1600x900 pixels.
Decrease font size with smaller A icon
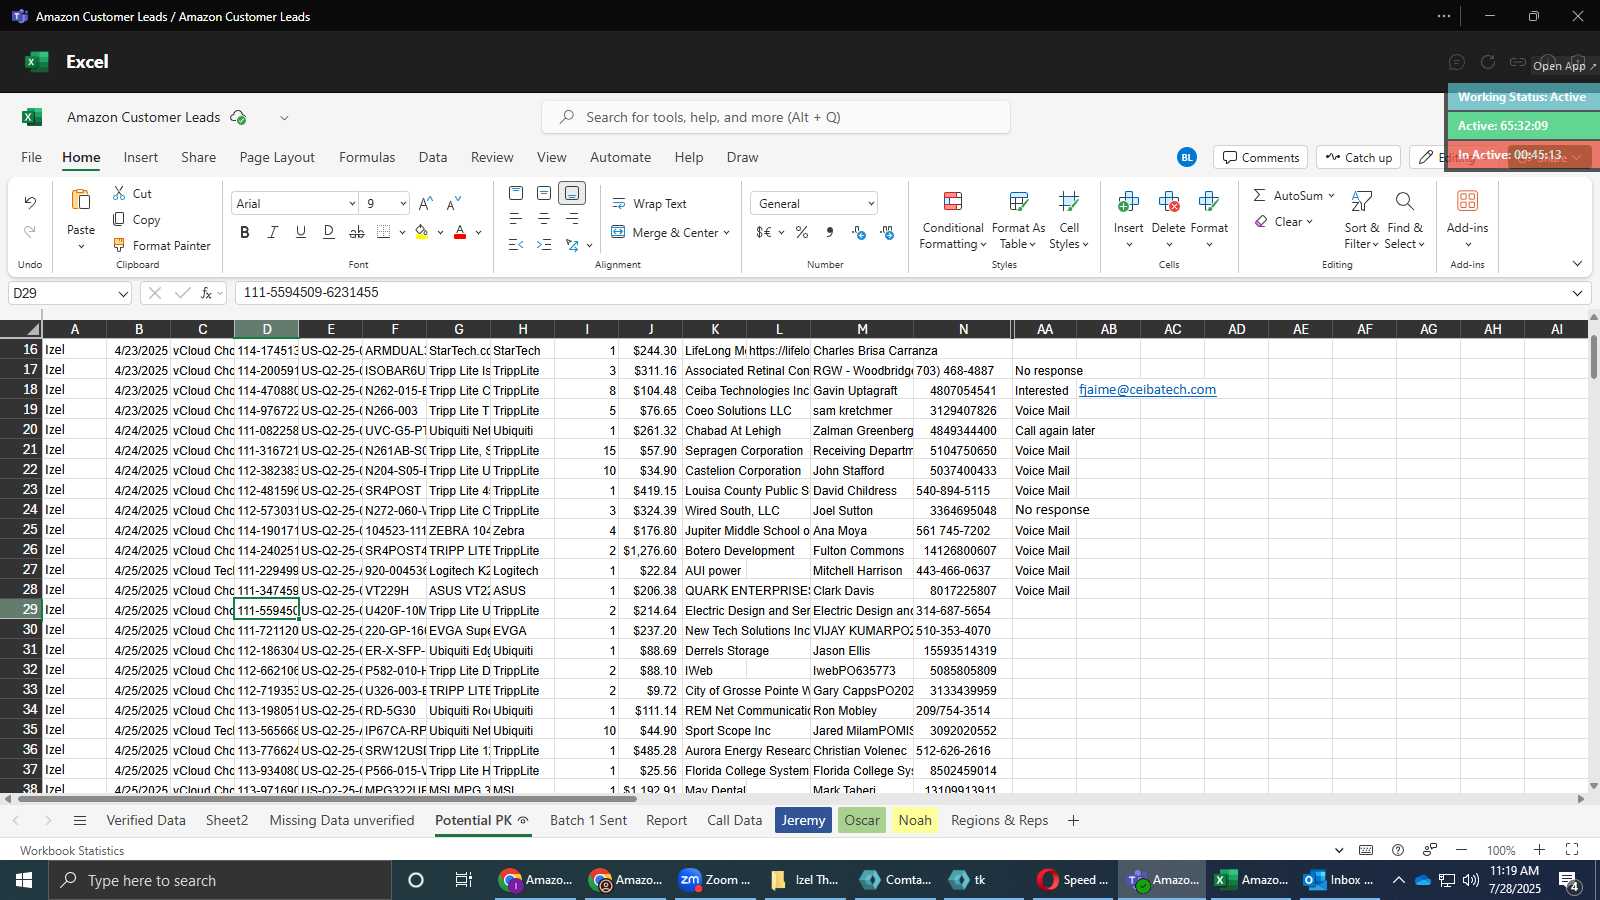[x=454, y=203]
